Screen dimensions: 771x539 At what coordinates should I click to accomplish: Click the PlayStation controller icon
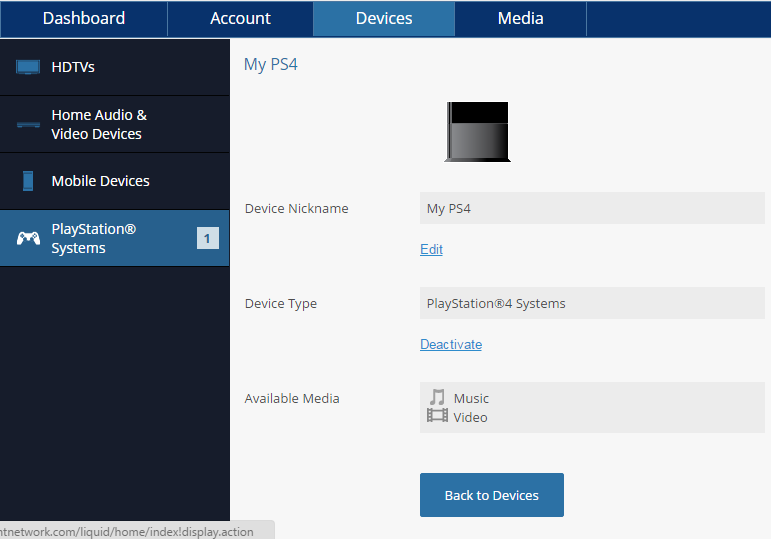pos(29,239)
